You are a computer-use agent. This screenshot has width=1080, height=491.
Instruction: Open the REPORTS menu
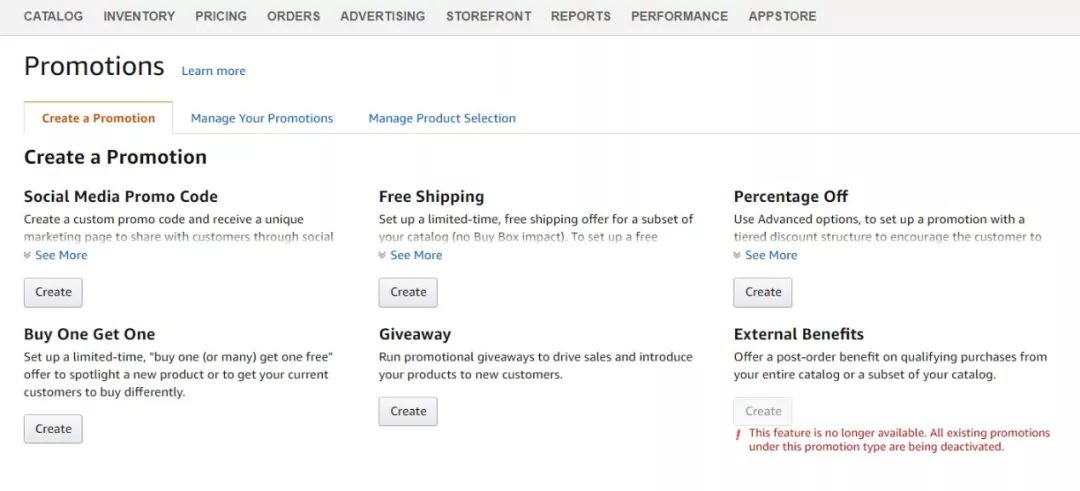coord(580,16)
